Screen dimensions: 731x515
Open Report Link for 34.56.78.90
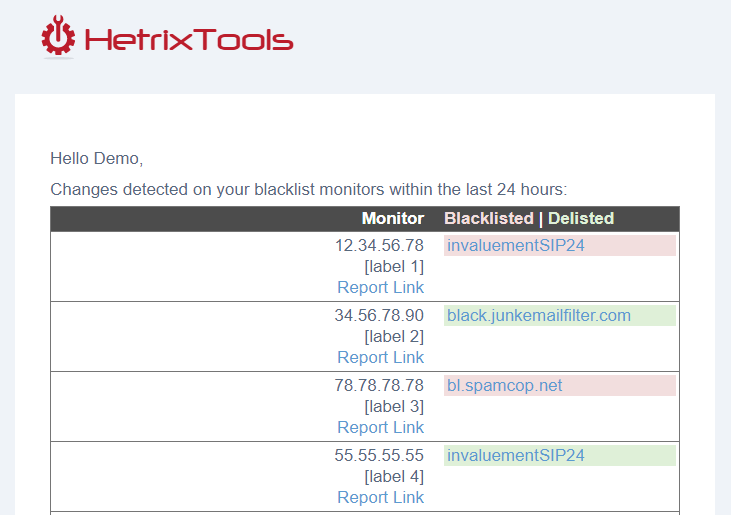click(380, 357)
